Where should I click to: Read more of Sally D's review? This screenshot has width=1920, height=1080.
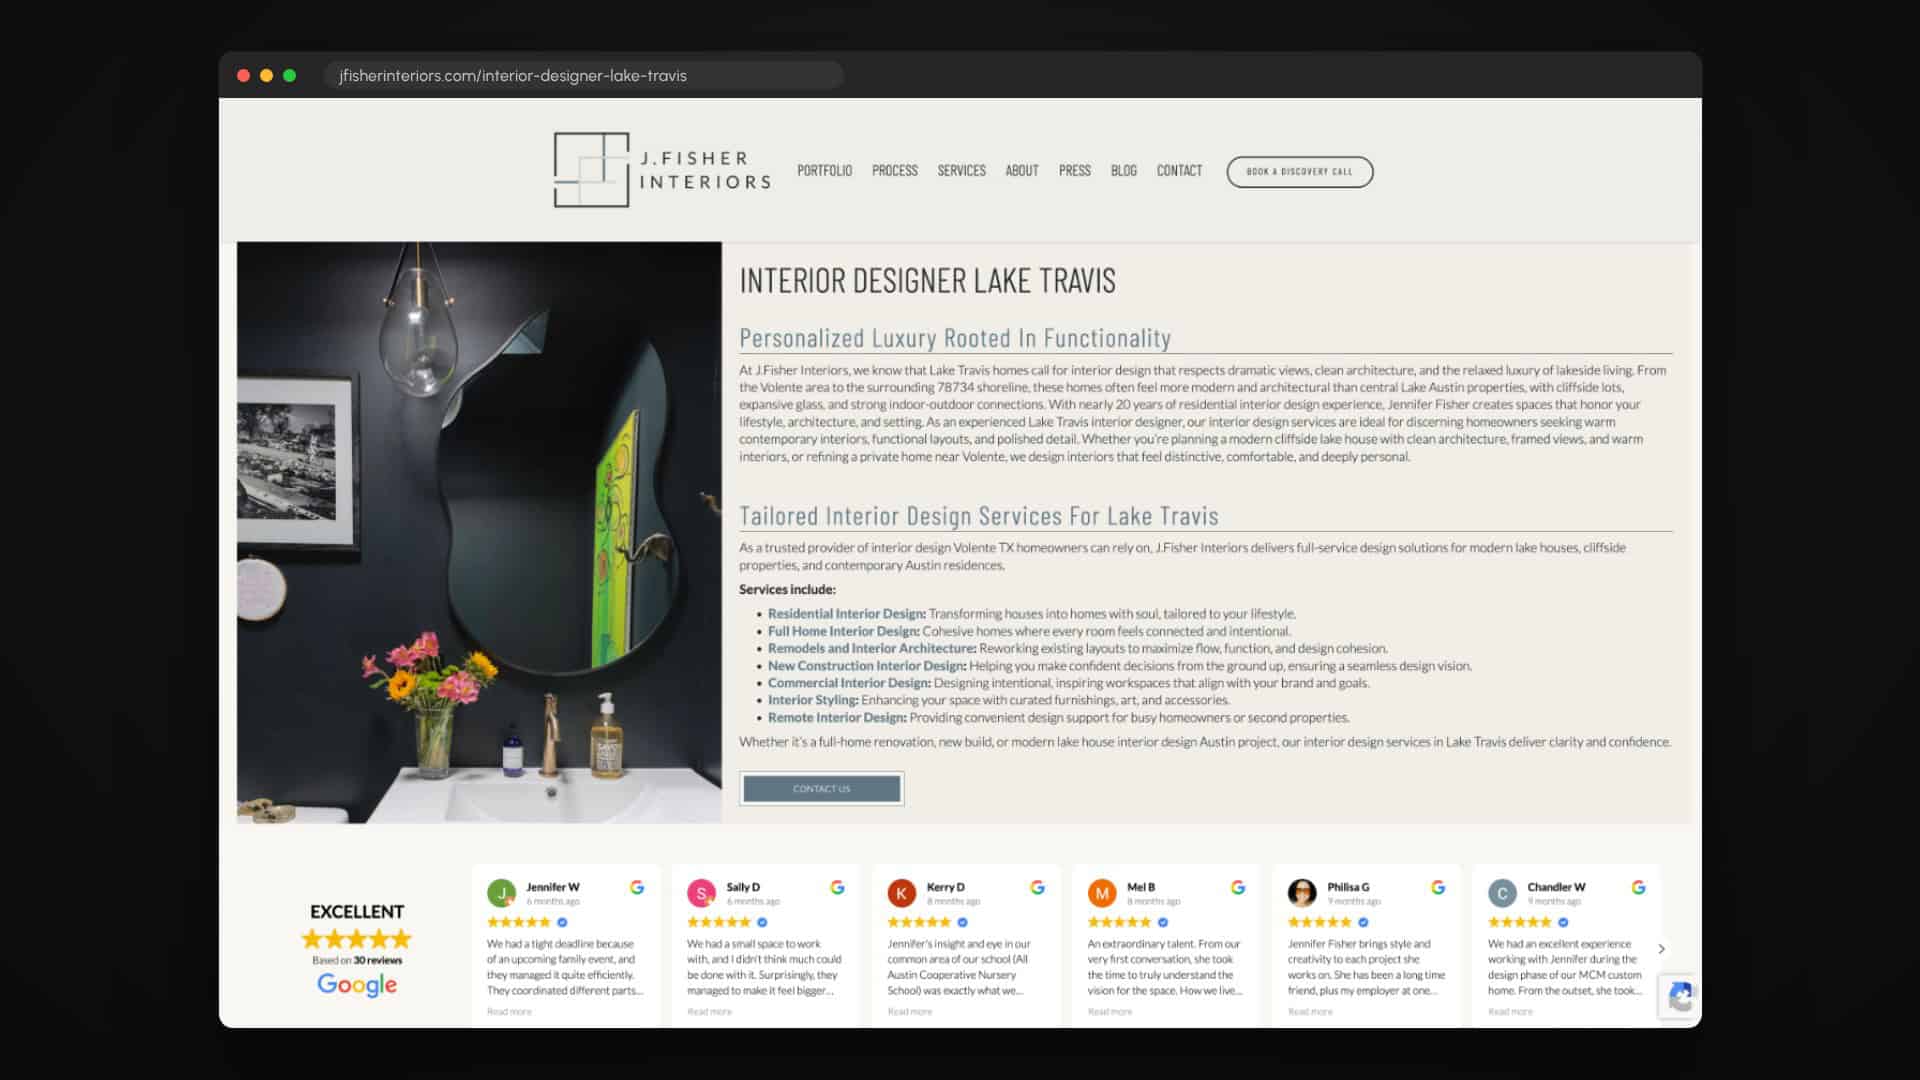(x=709, y=1012)
